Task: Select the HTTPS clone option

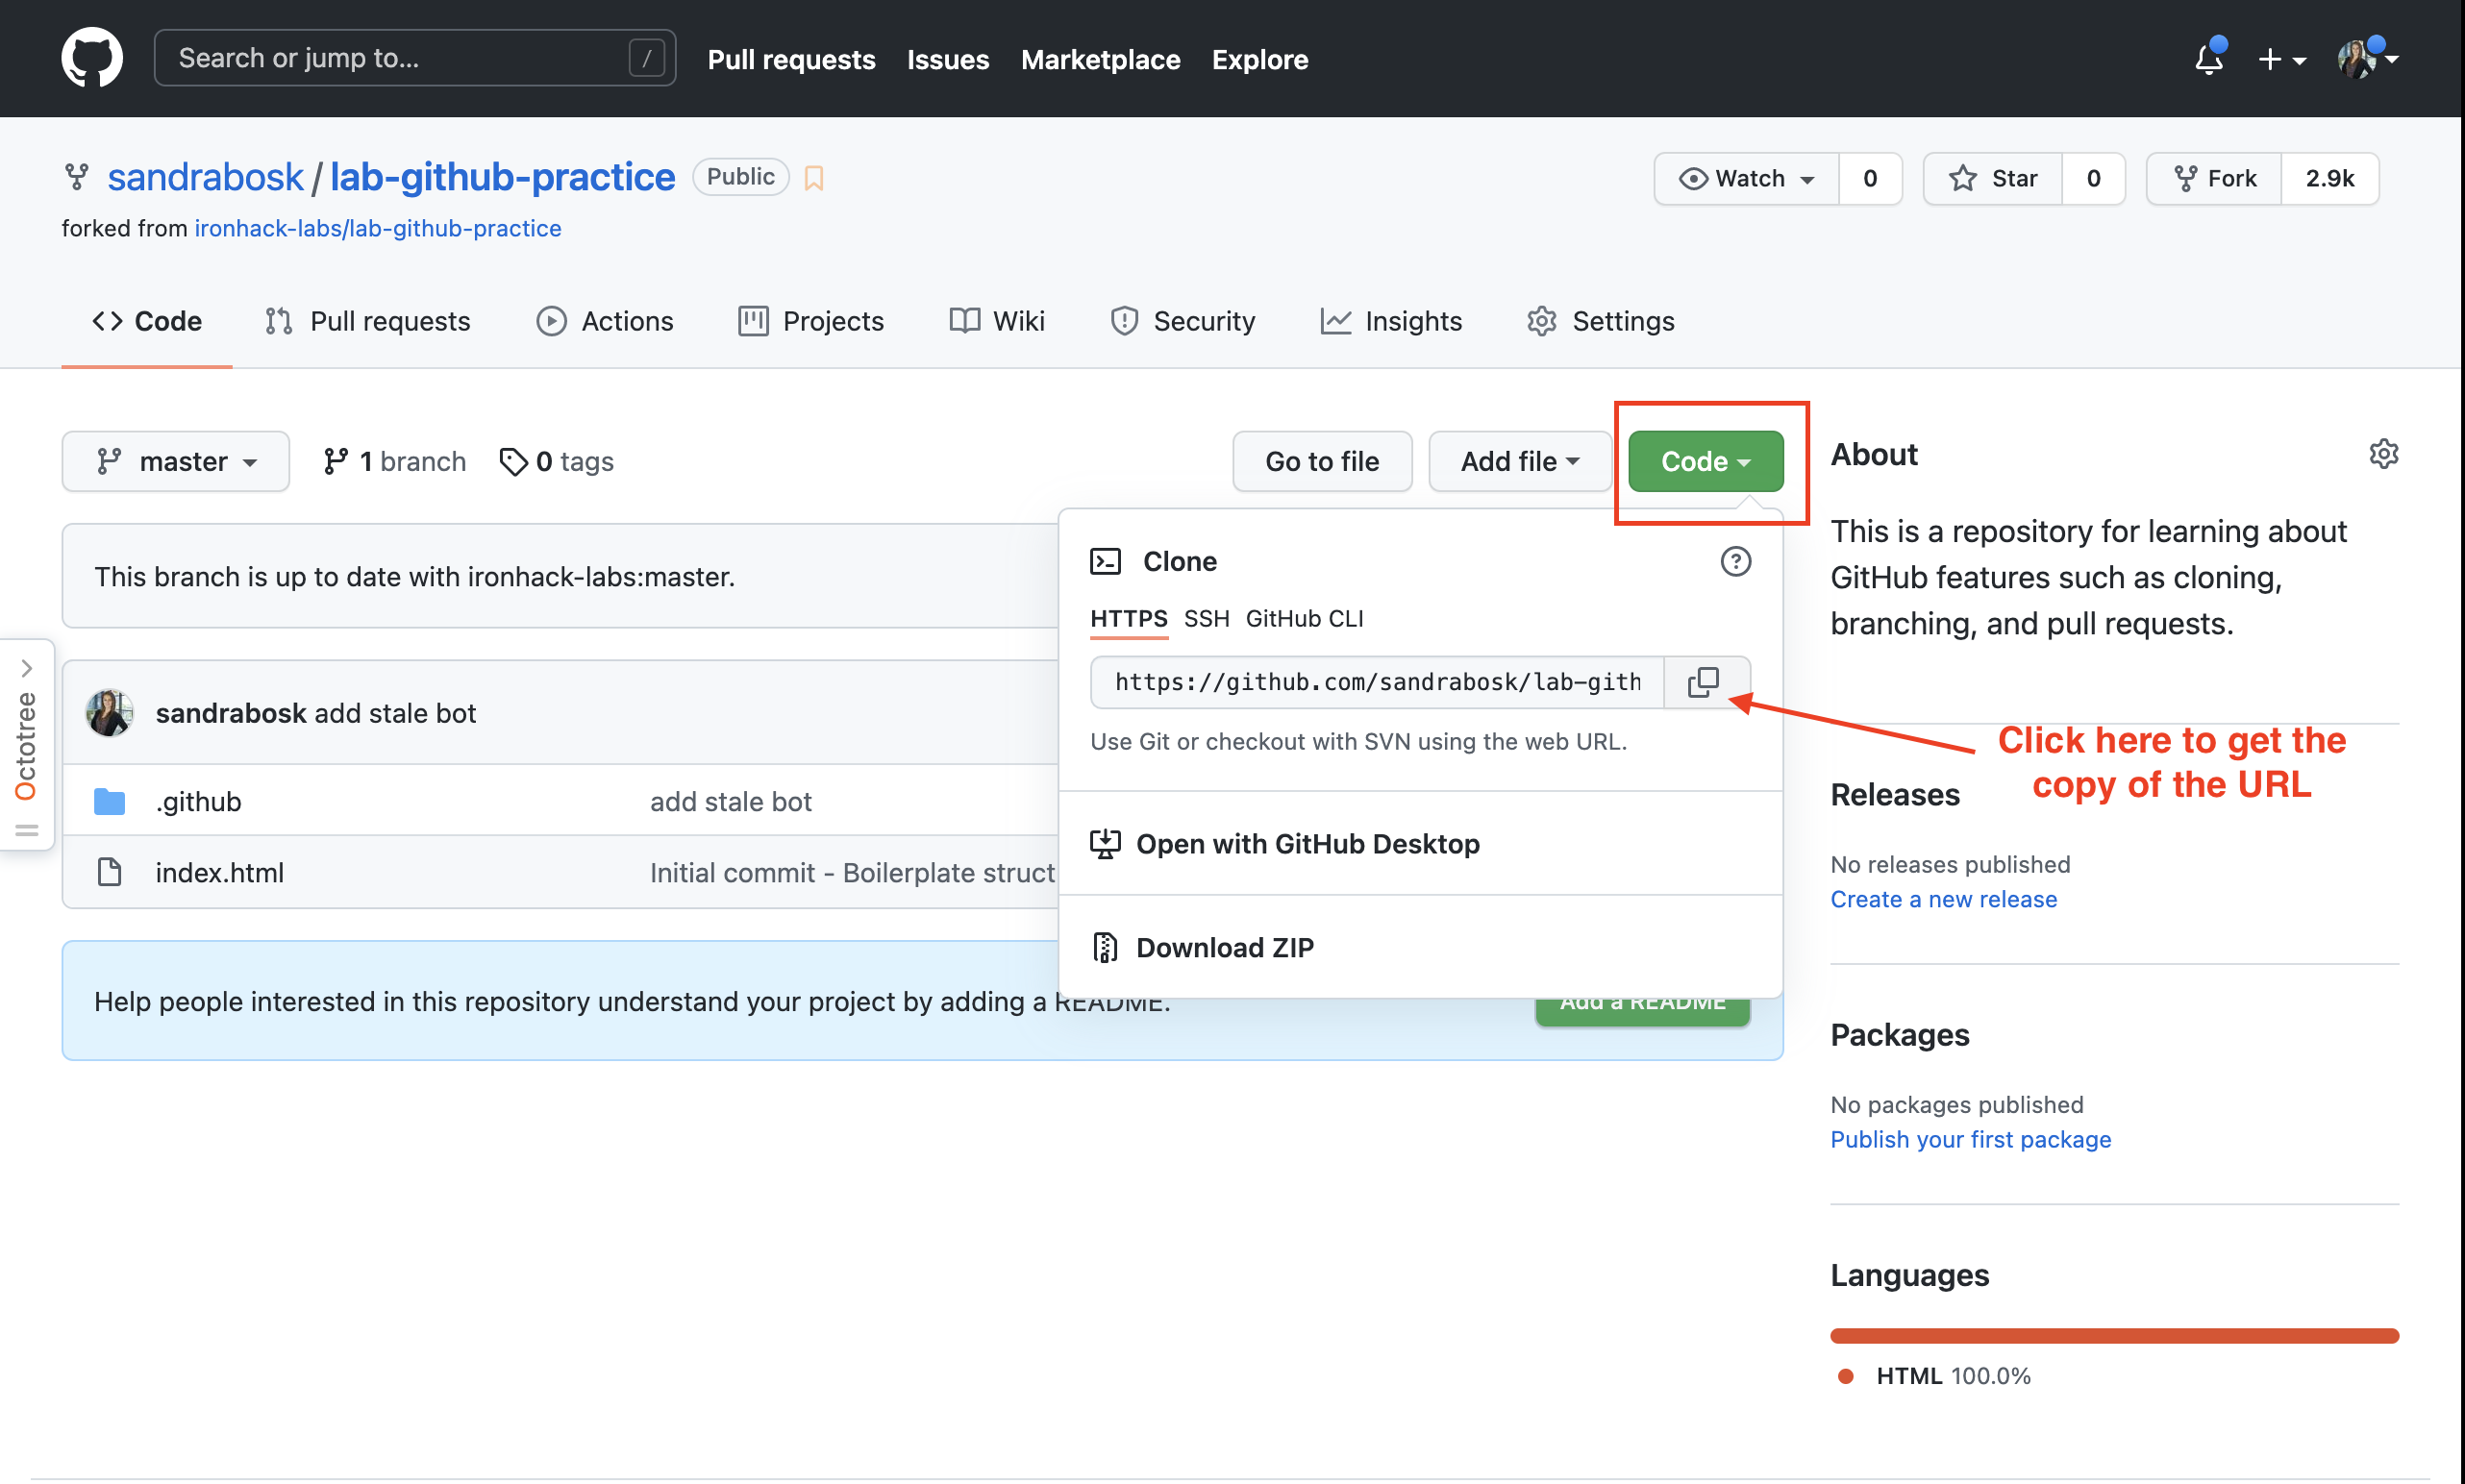Action: pyautogui.click(x=1128, y=618)
